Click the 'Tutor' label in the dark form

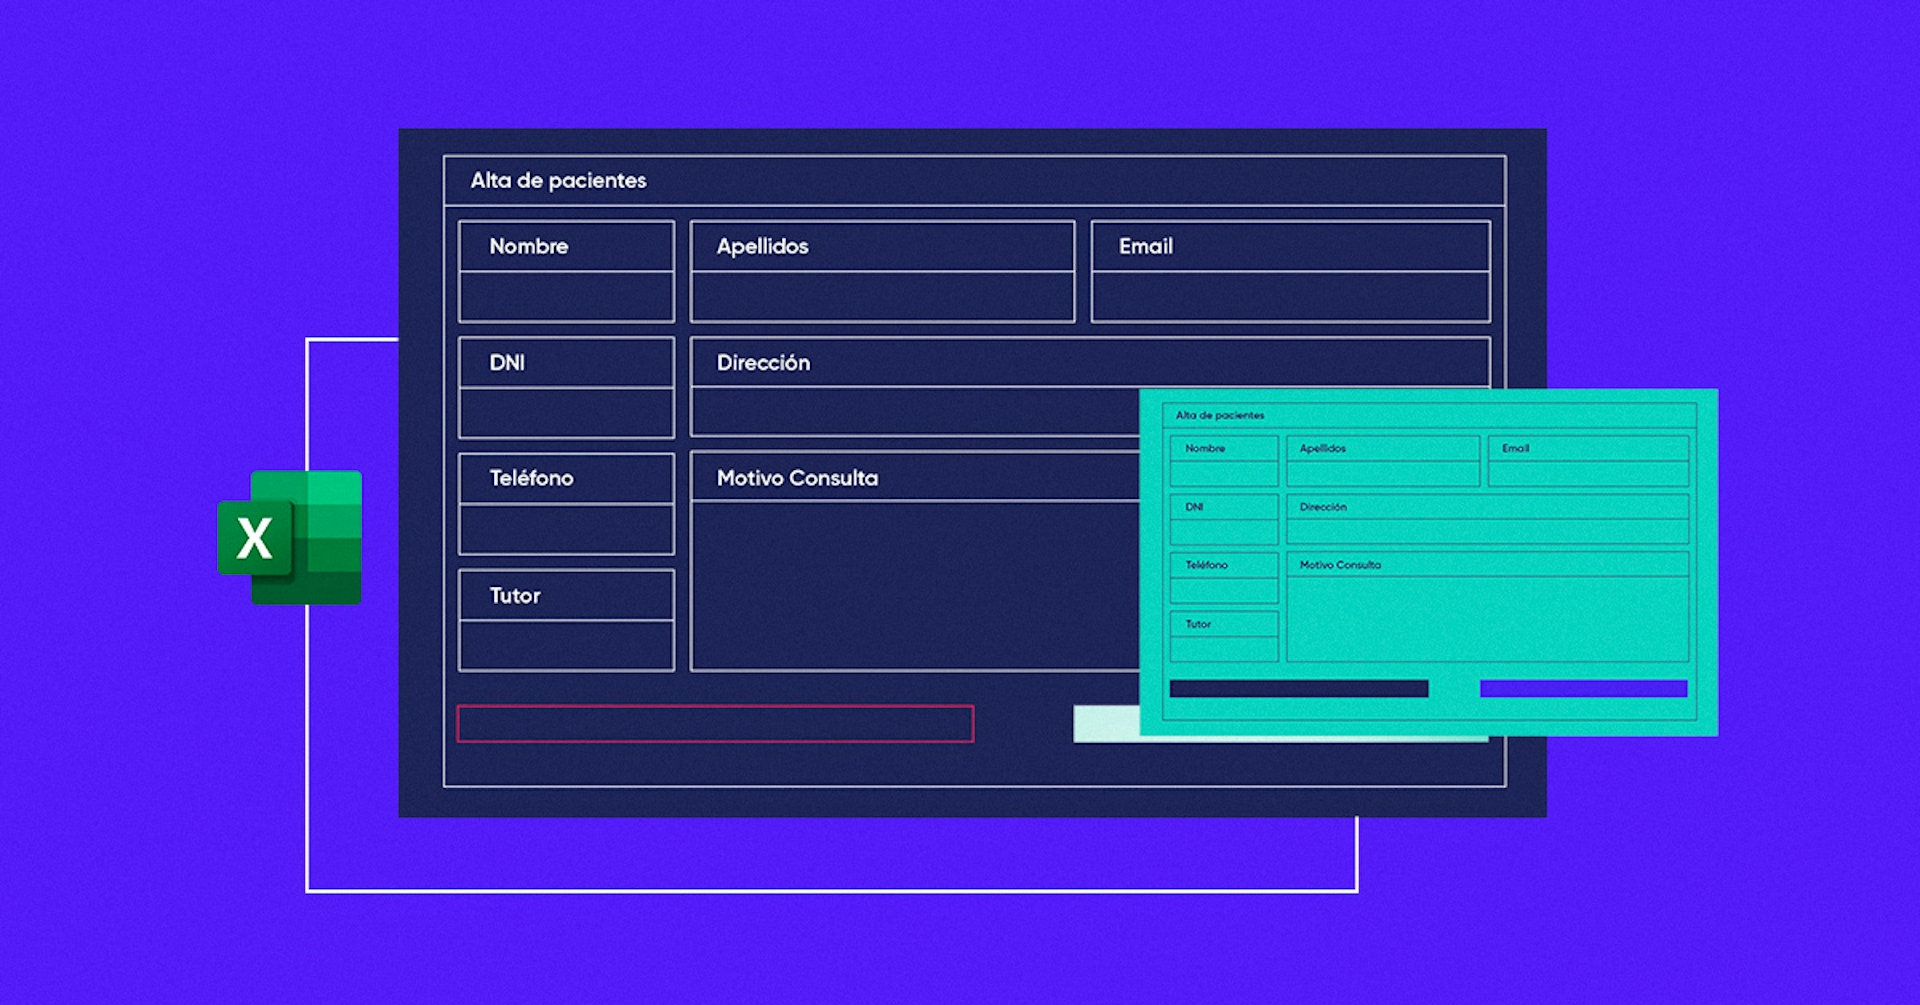pos(514,595)
